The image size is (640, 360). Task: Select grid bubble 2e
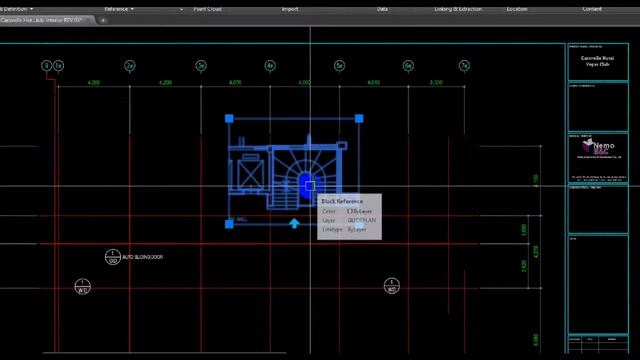tap(130, 65)
